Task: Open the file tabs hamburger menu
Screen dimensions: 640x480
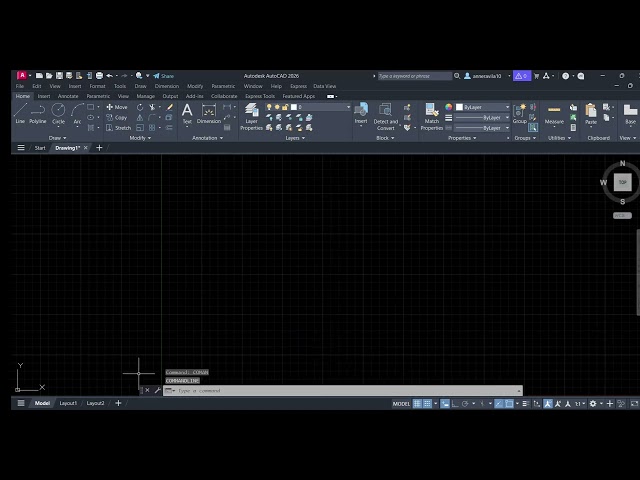Action: (x=21, y=148)
